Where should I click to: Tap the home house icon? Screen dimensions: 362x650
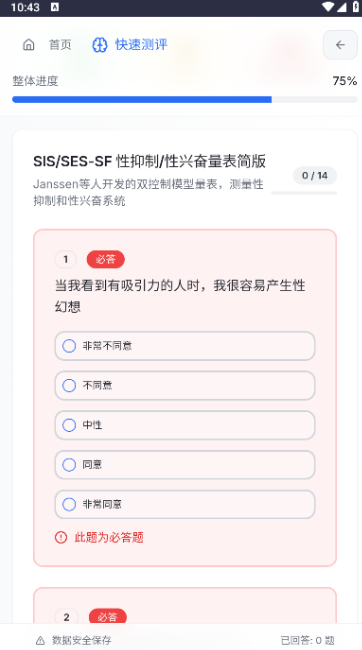[x=29, y=44]
